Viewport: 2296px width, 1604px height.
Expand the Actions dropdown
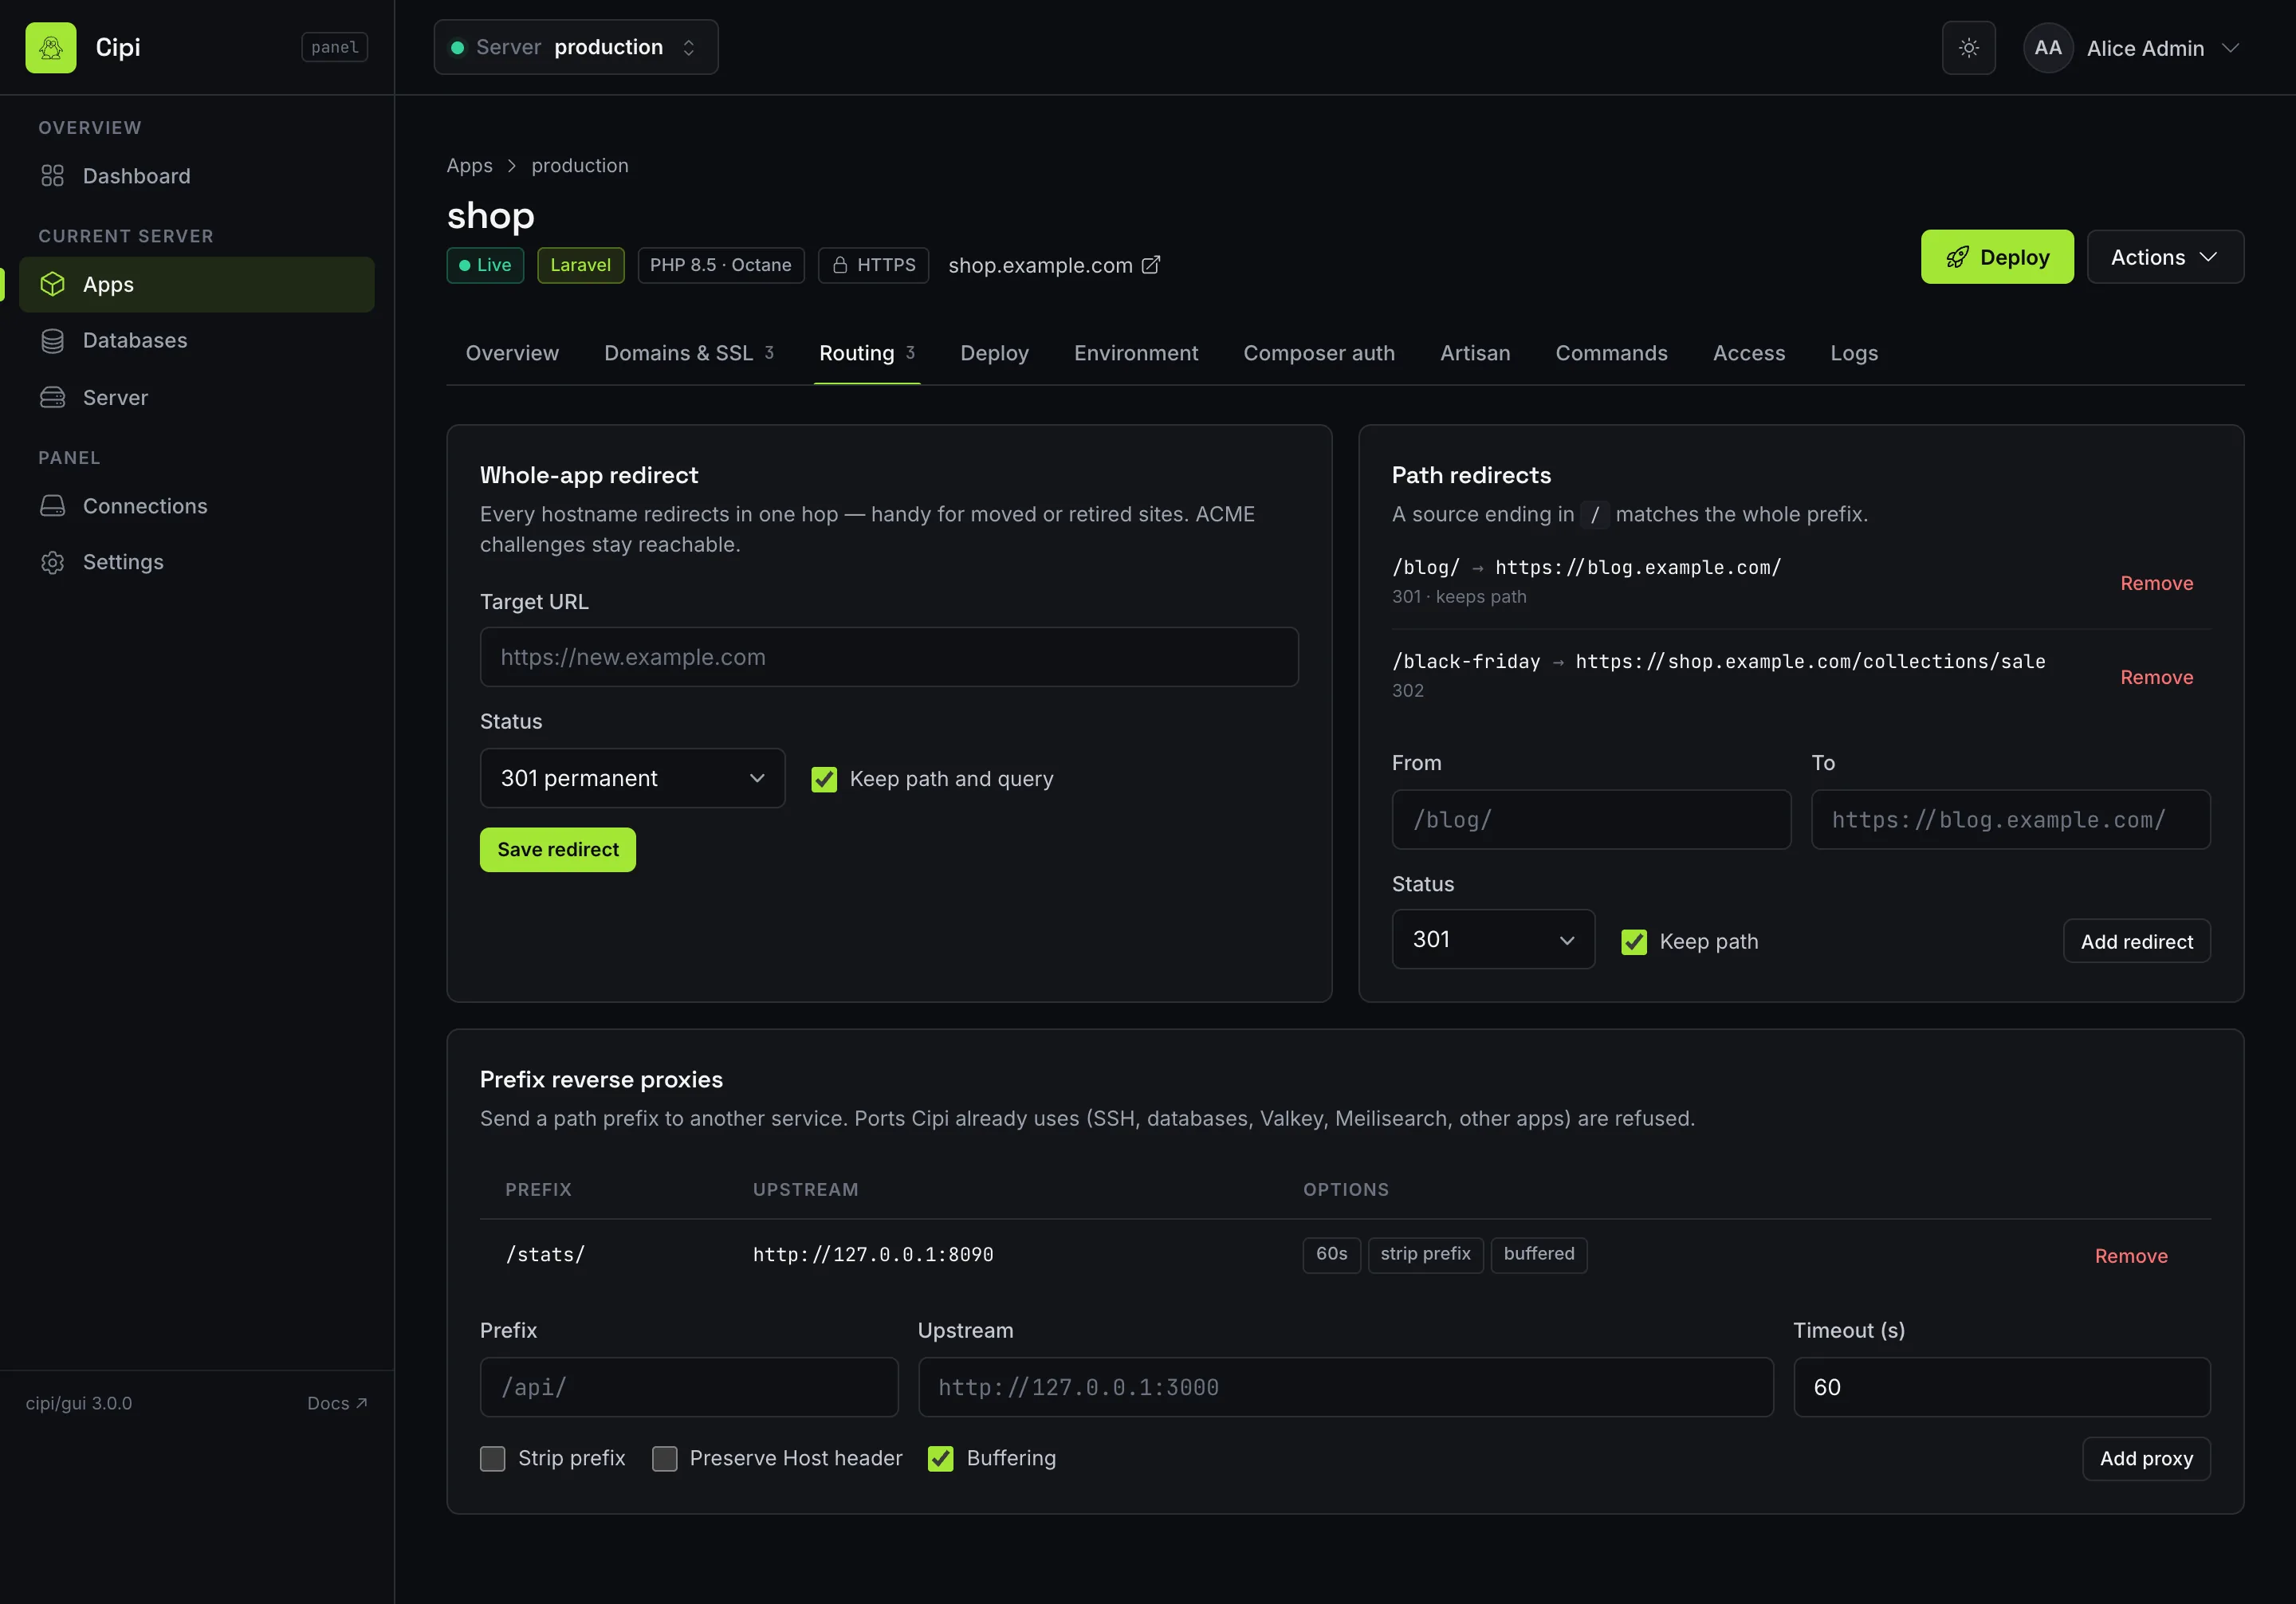pos(2165,257)
